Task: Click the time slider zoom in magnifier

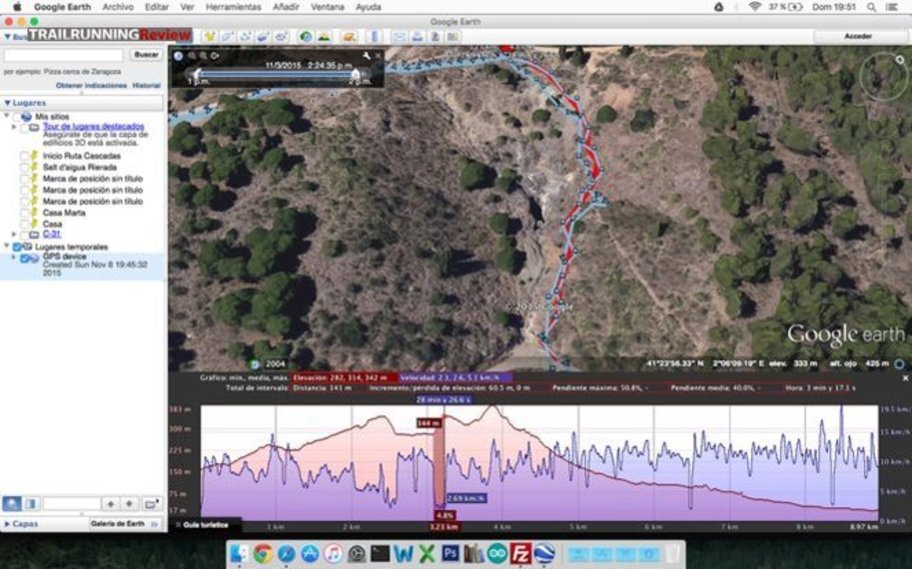Action: [203, 56]
